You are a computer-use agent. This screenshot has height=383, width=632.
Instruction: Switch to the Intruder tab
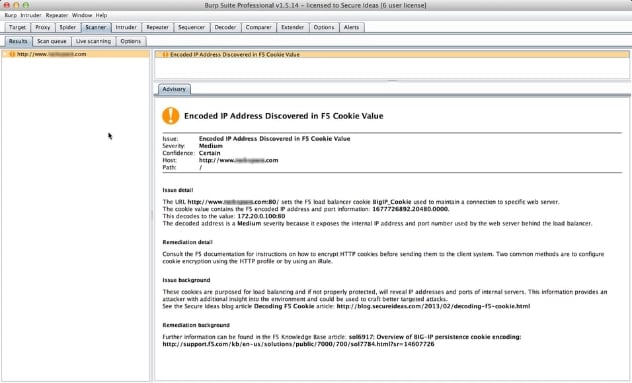pyautogui.click(x=126, y=27)
